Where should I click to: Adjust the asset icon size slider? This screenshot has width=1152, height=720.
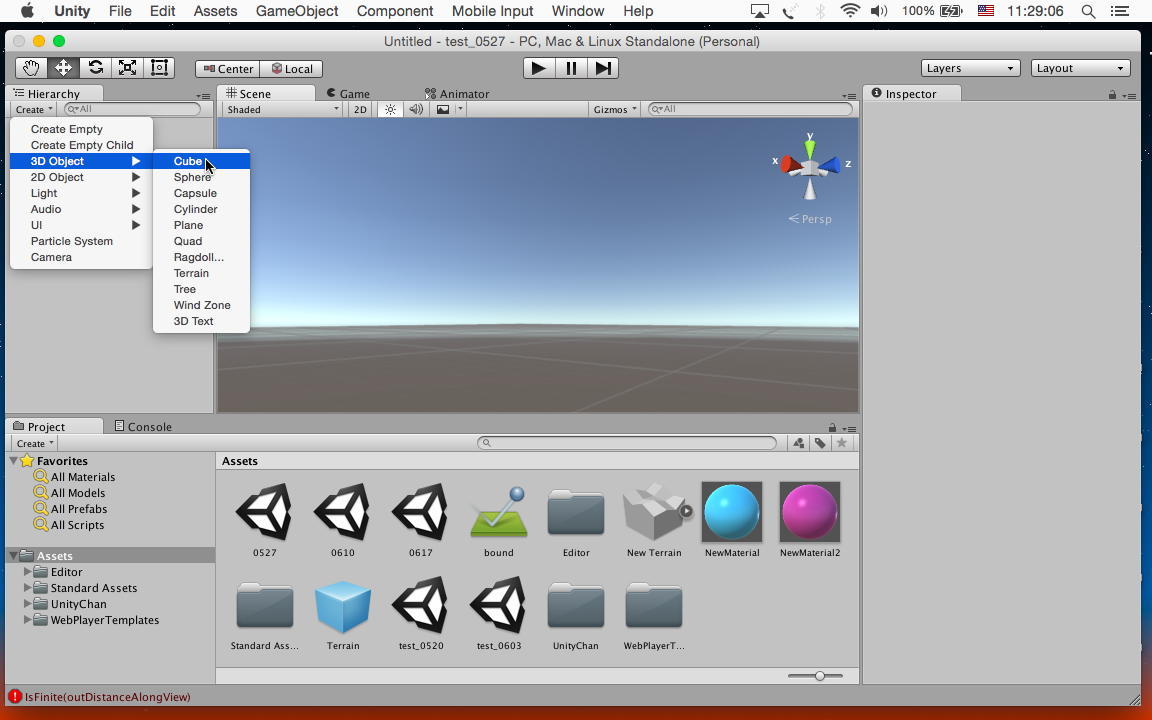(x=819, y=676)
